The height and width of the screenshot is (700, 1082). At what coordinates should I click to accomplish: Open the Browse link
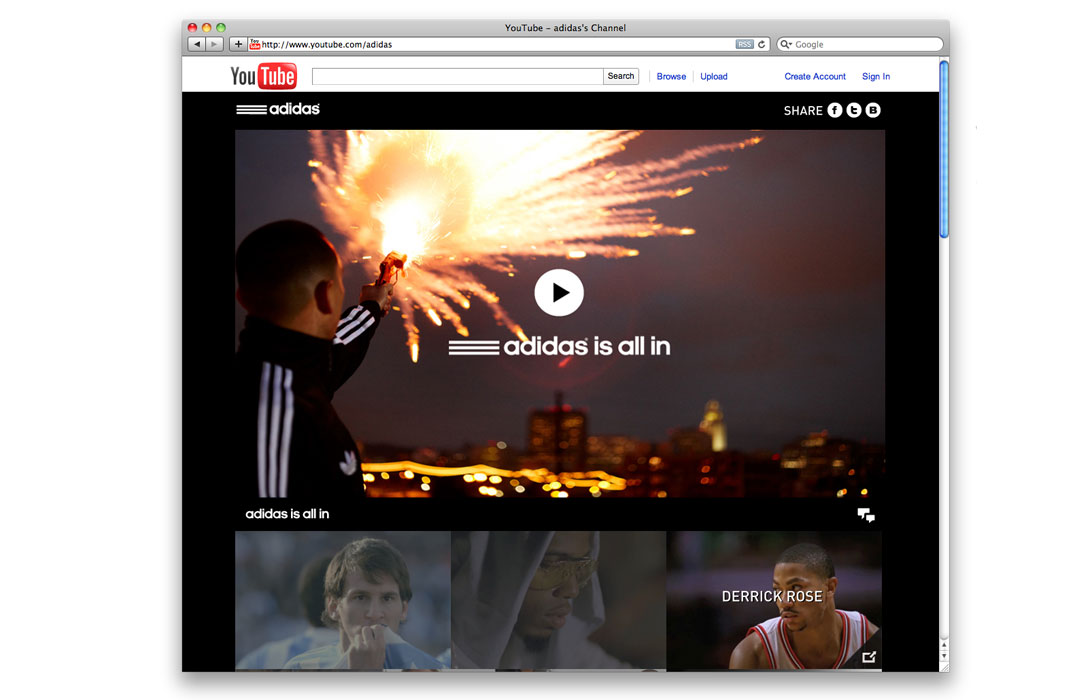tap(671, 77)
